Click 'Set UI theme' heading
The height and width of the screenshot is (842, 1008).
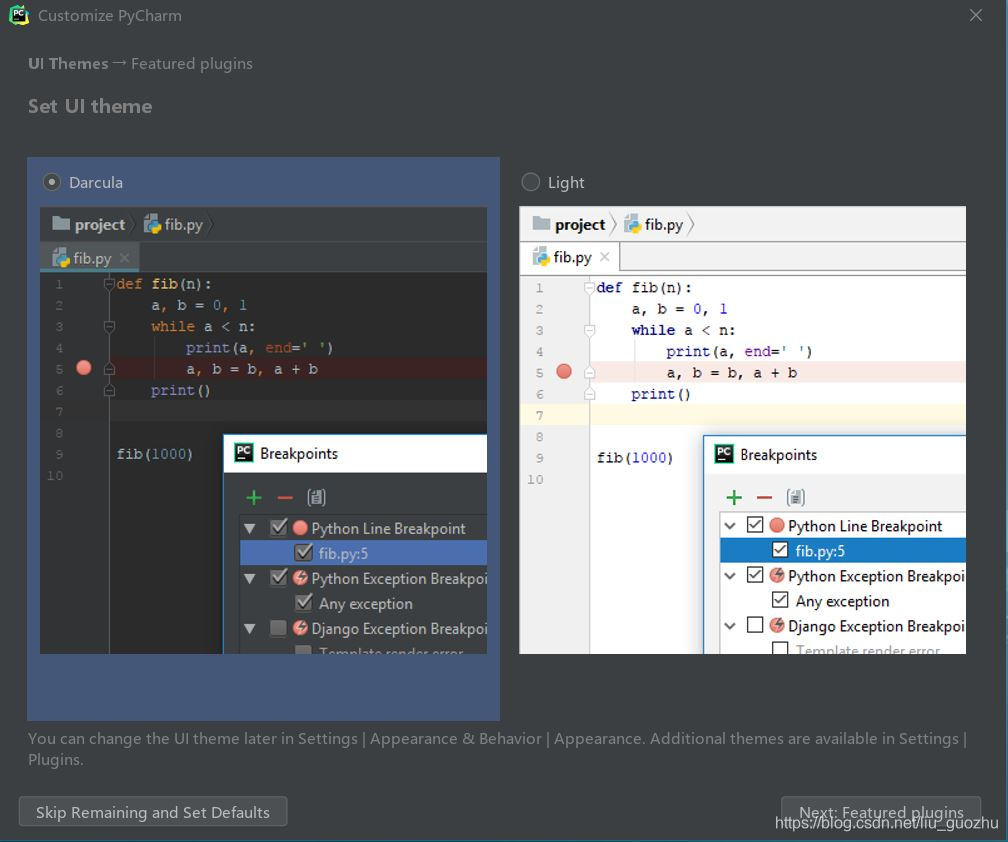click(x=90, y=106)
